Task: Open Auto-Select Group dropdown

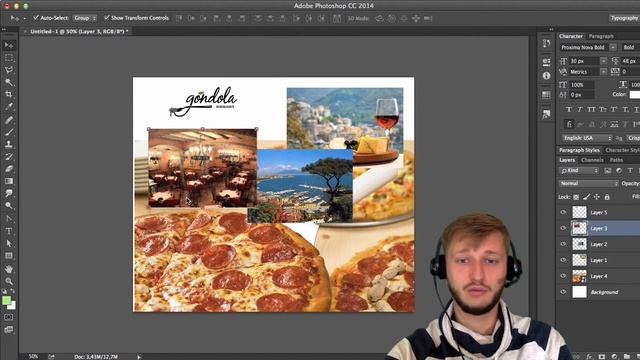Action: (85, 18)
